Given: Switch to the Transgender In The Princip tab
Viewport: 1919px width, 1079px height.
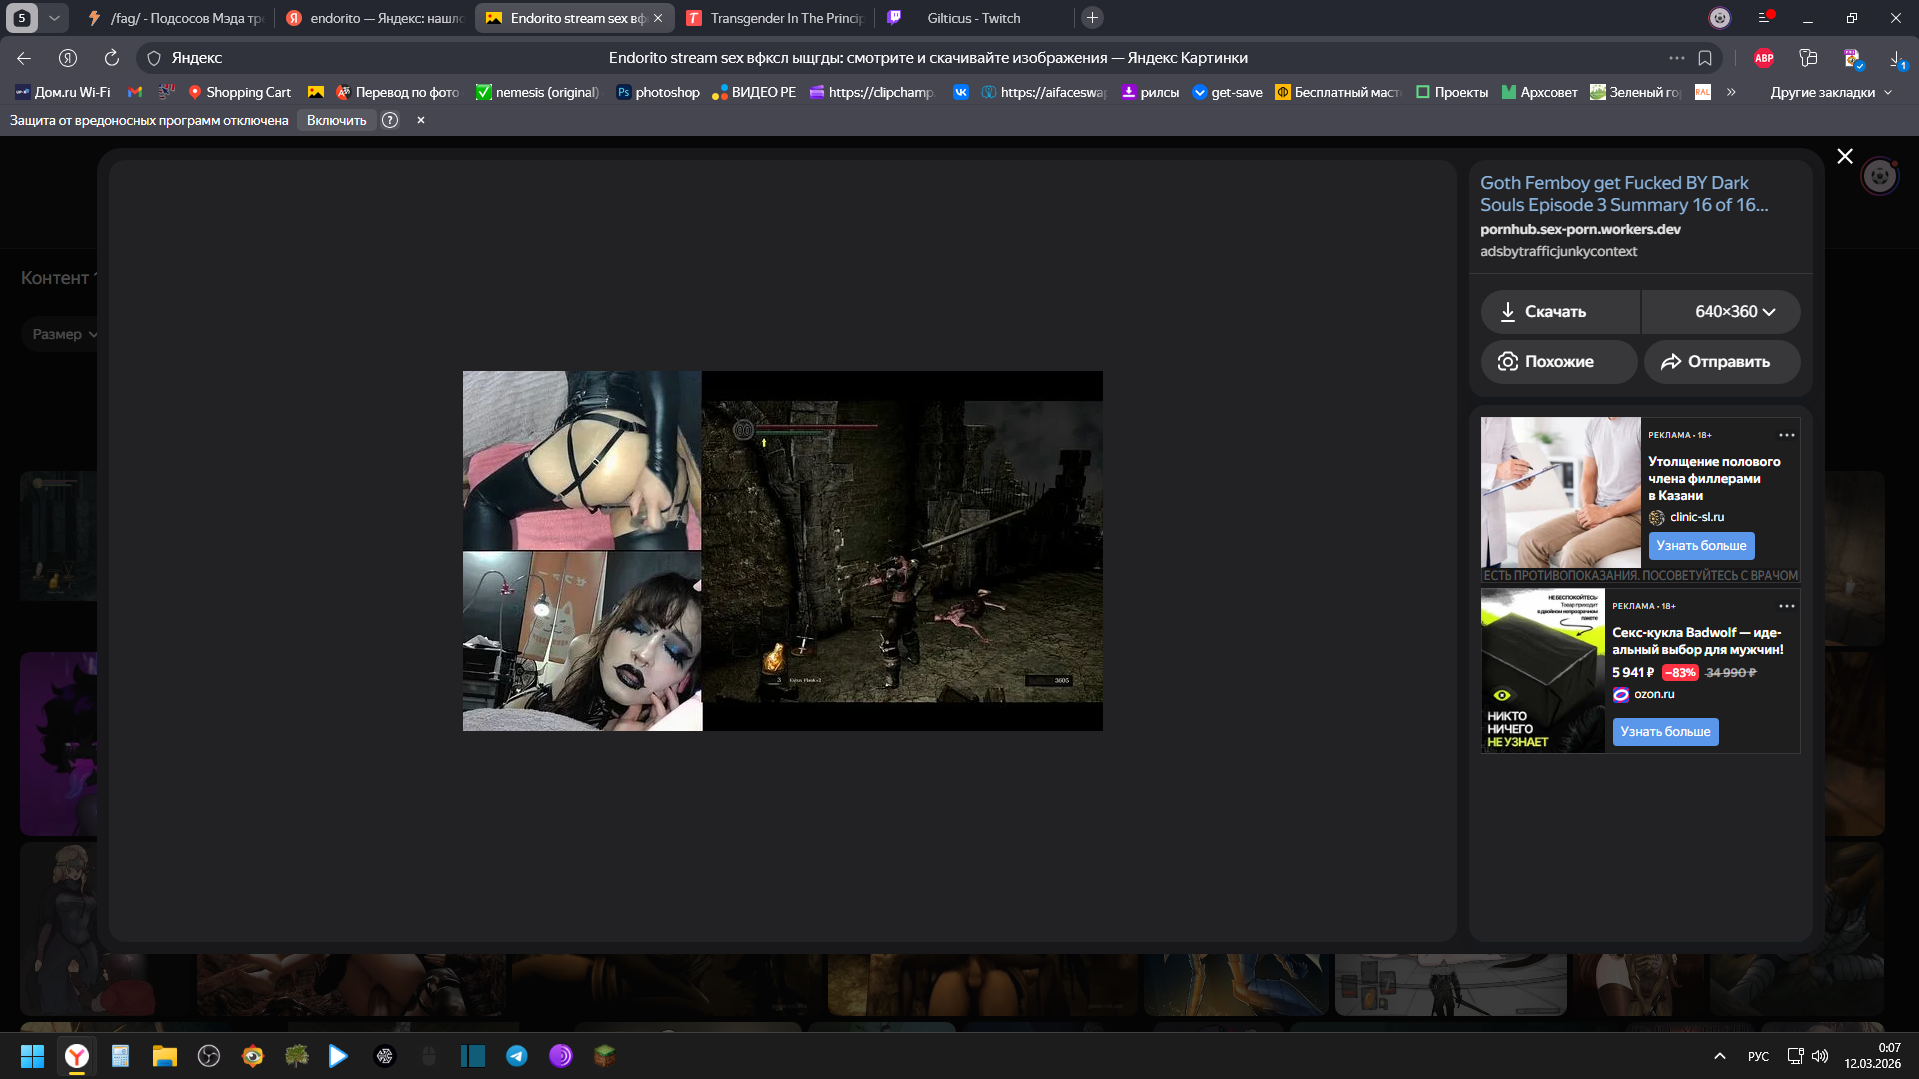Looking at the screenshot, I should [776, 18].
